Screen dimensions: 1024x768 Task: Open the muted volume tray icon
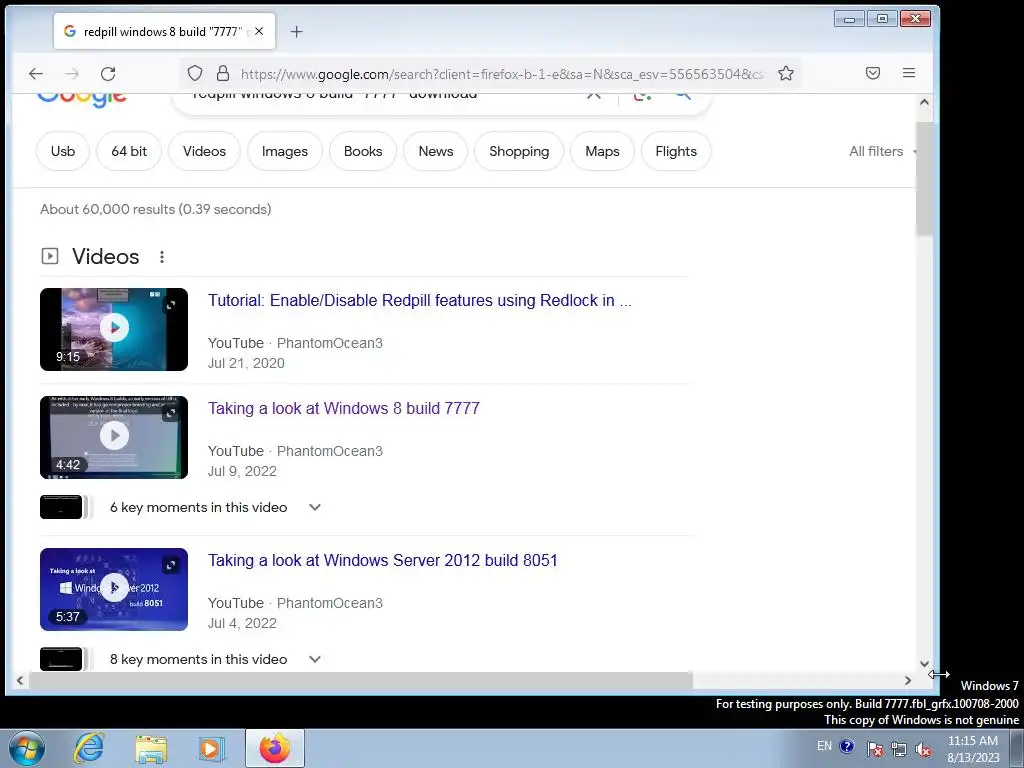coord(923,749)
